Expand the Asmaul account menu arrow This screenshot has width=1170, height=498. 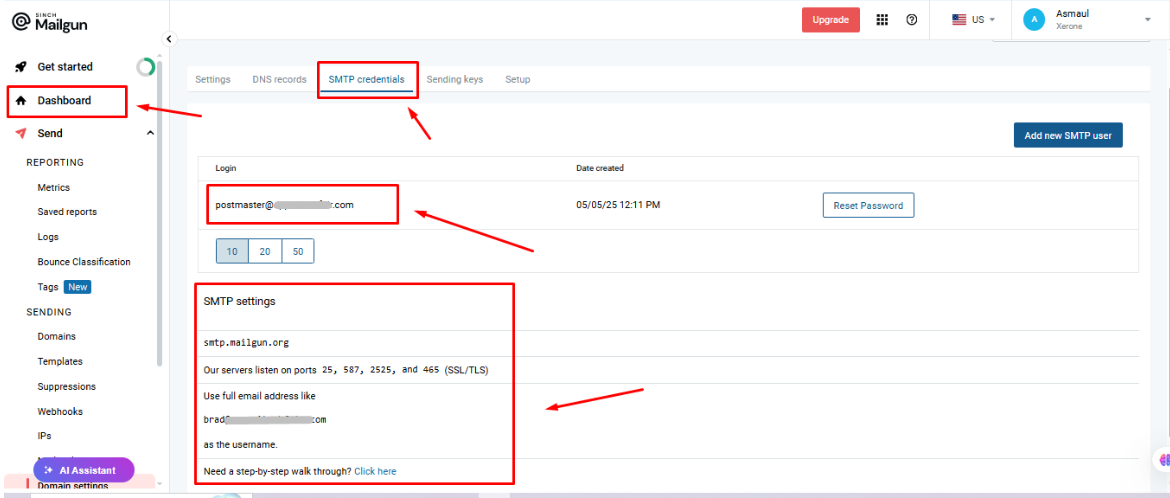tap(1148, 20)
